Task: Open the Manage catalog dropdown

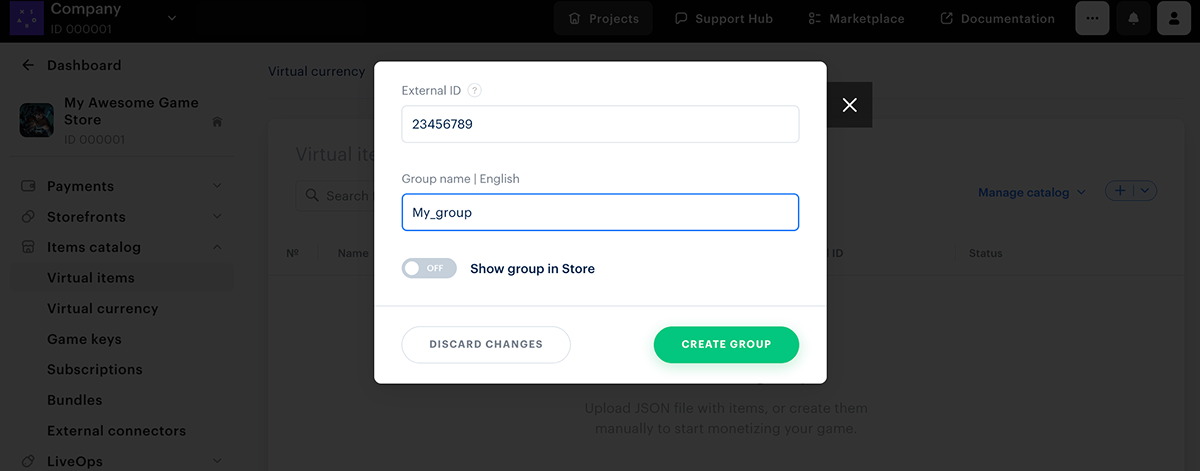Action: [1031, 192]
